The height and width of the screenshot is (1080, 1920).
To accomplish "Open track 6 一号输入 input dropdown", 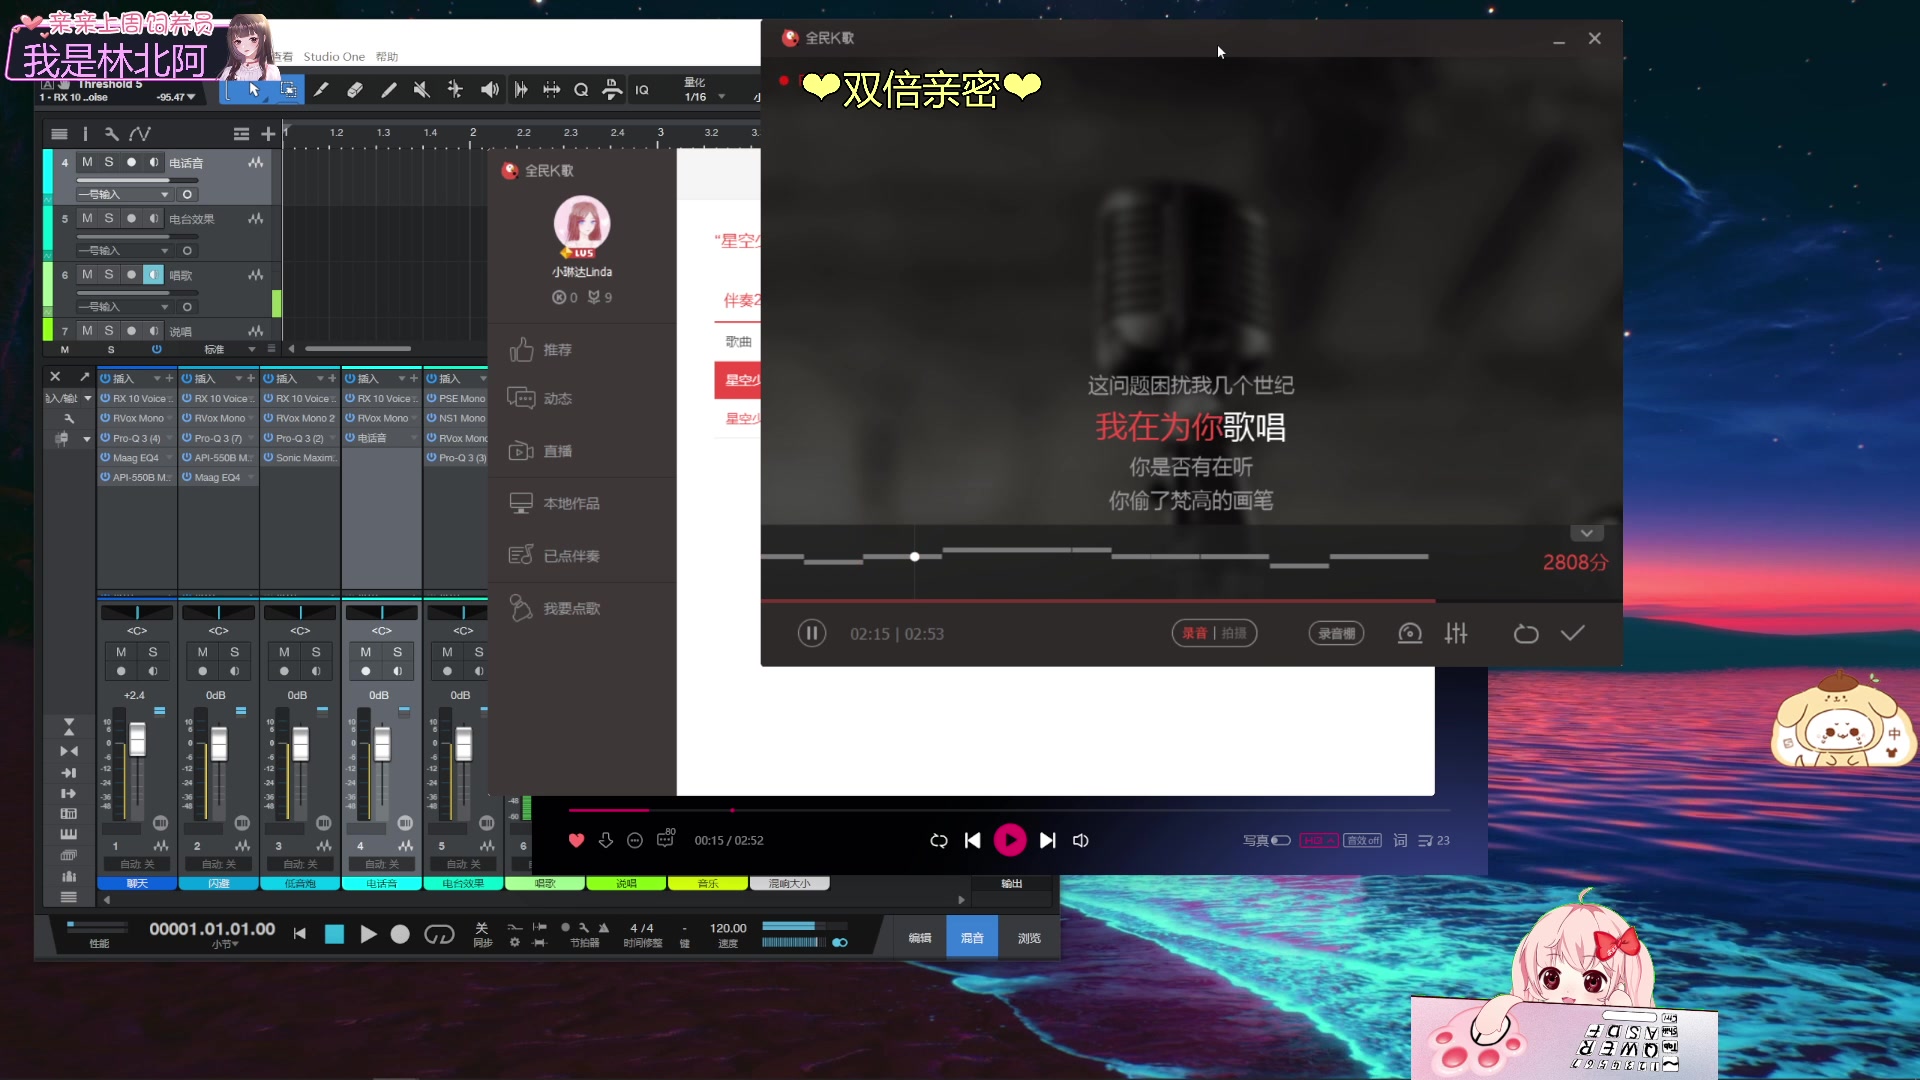I will point(123,306).
